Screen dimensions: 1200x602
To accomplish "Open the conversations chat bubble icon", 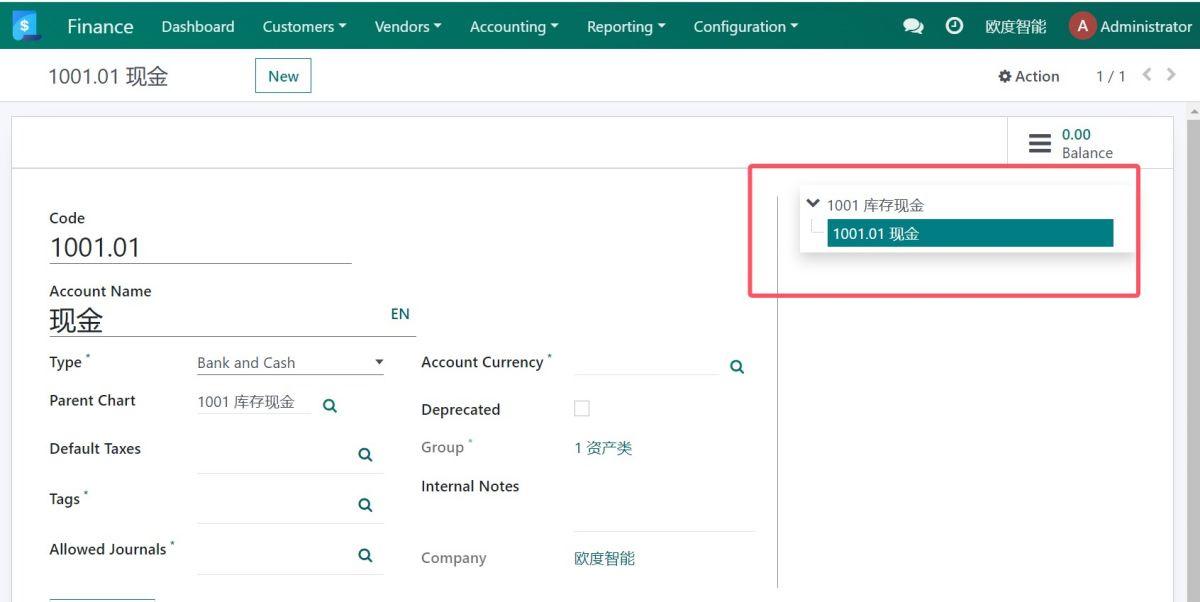I will tap(913, 27).
